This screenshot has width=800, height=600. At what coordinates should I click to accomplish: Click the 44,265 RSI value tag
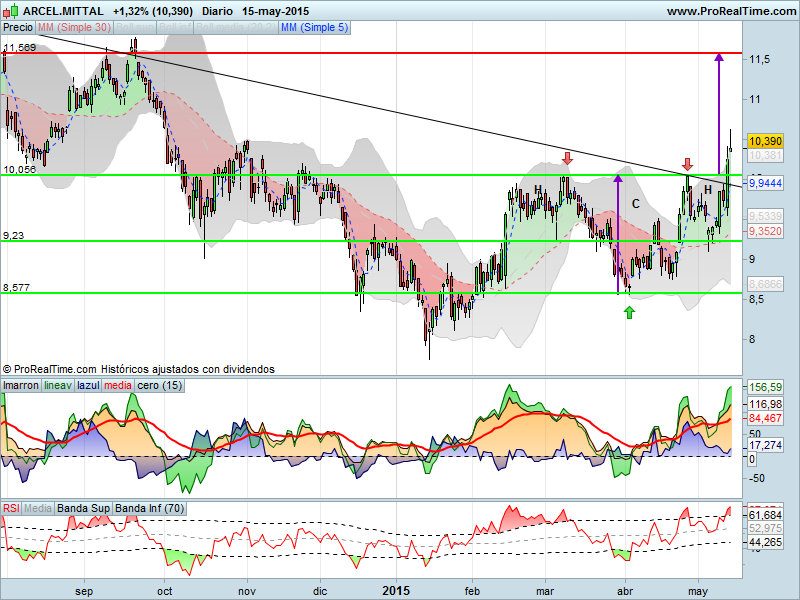[765, 542]
